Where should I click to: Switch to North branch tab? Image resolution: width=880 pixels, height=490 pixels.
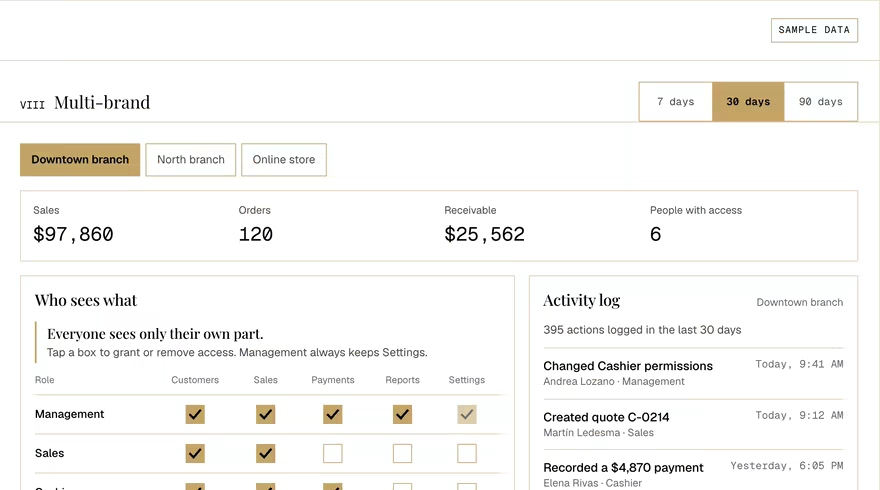(x=191, y=160)
